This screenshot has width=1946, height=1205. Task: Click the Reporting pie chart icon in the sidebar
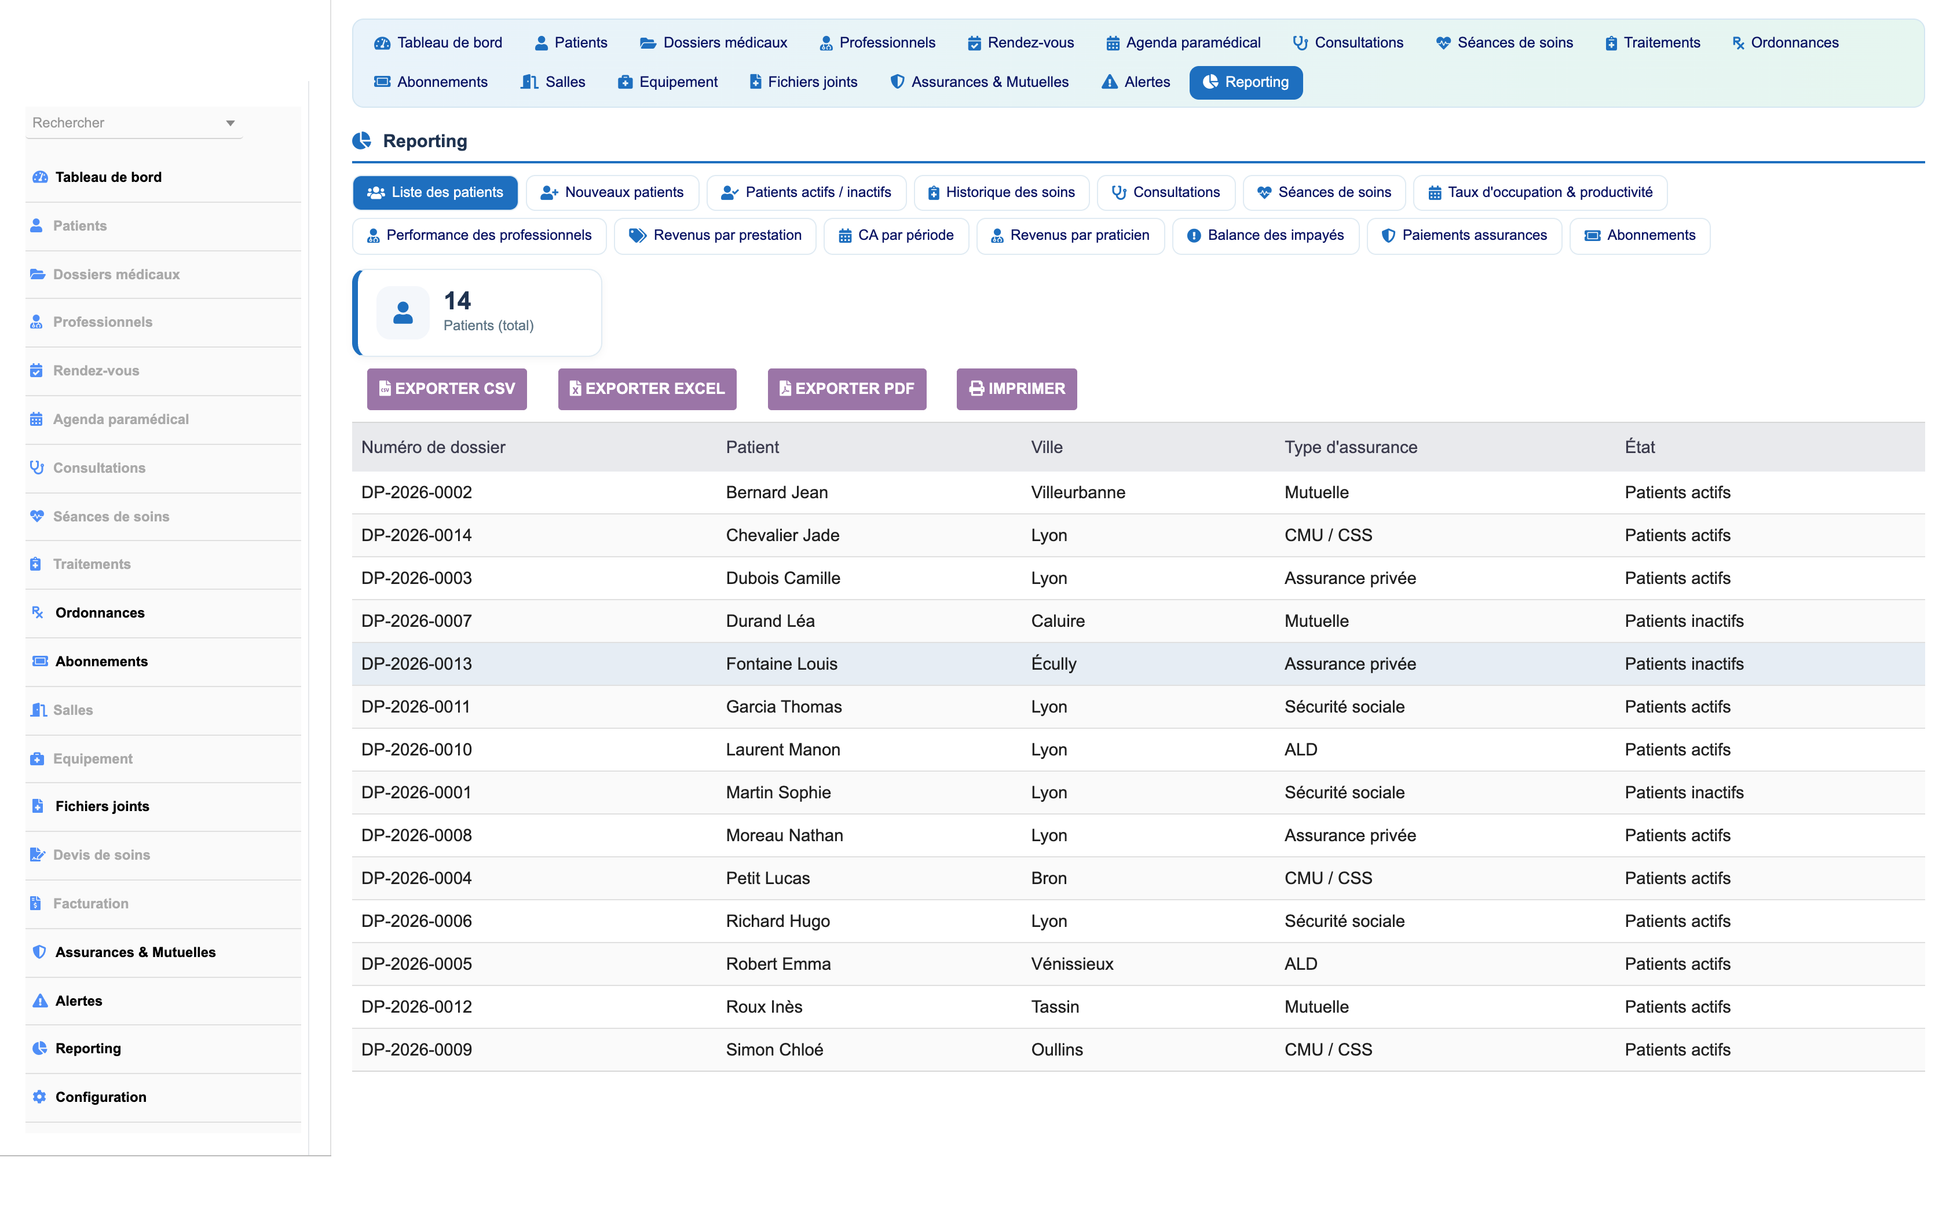click(x=40, y=1048)
